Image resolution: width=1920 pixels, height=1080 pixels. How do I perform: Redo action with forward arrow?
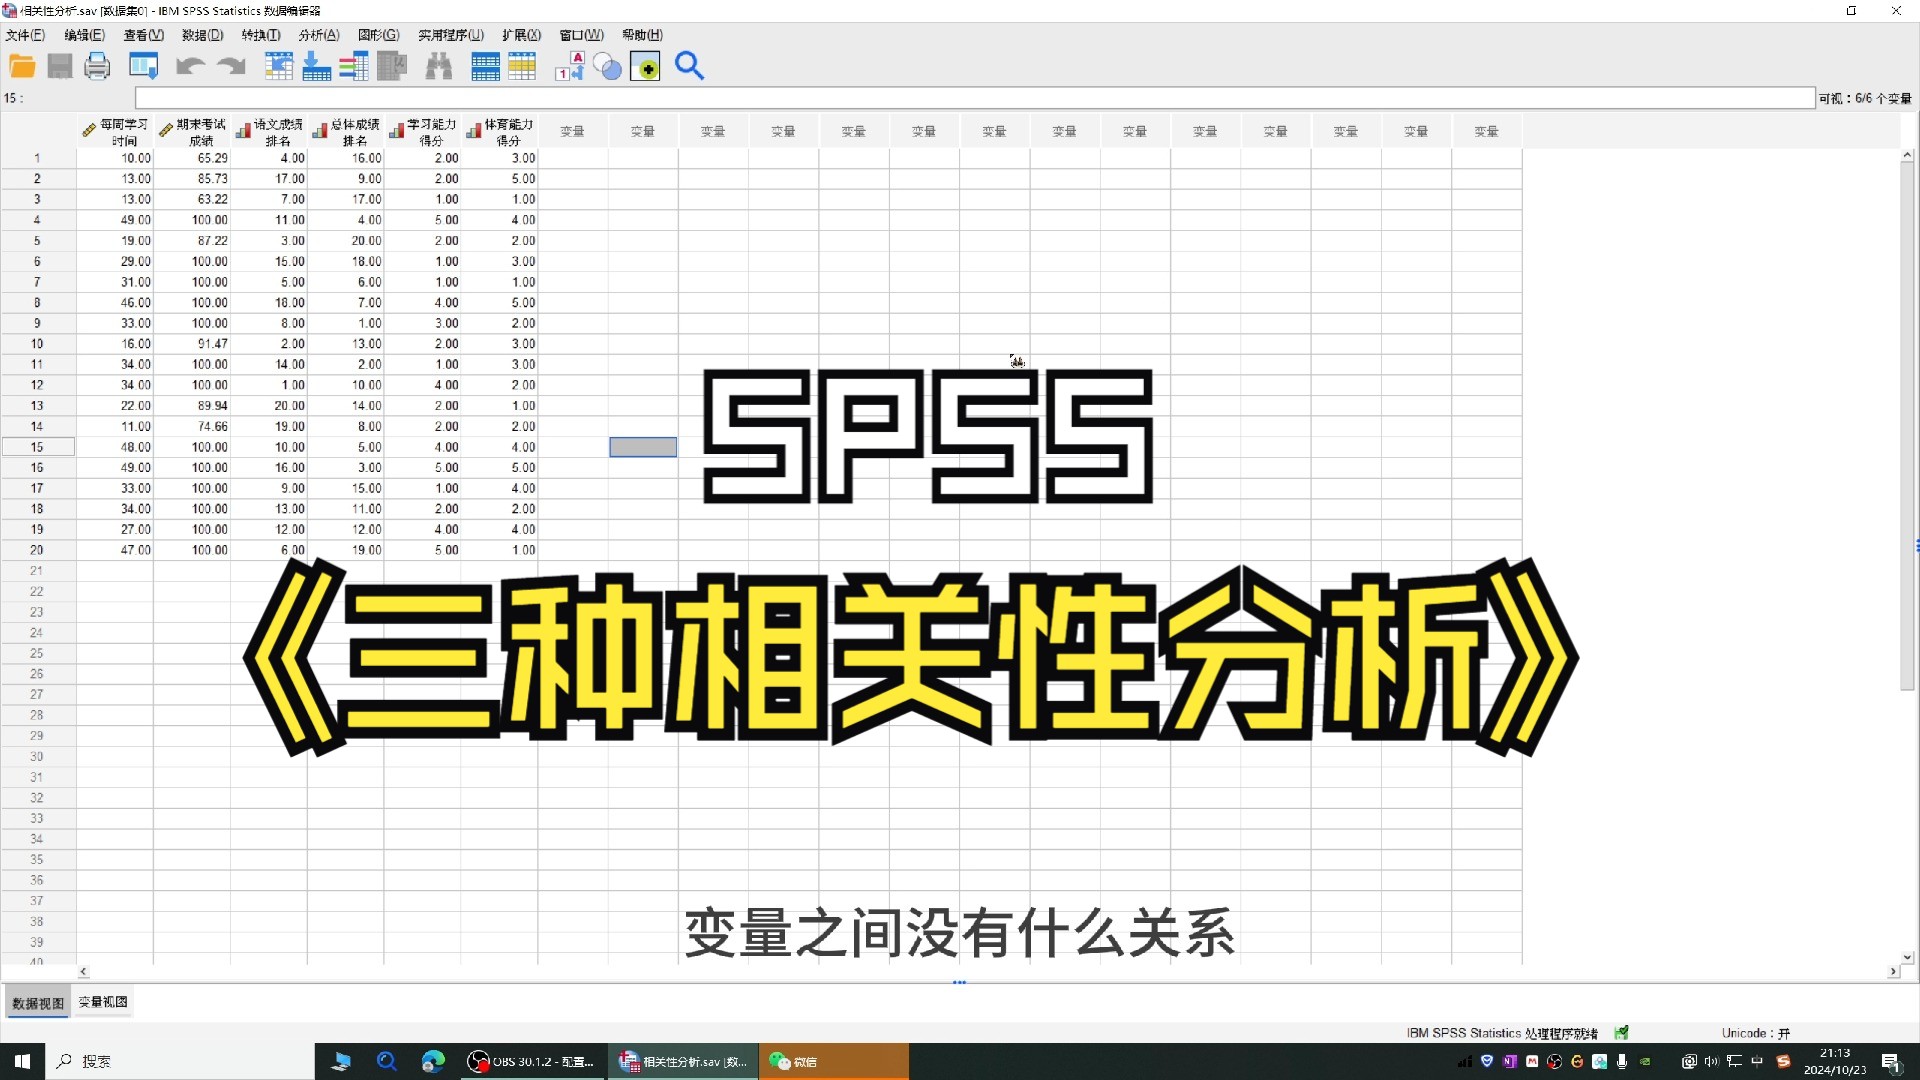coord(232,67)
